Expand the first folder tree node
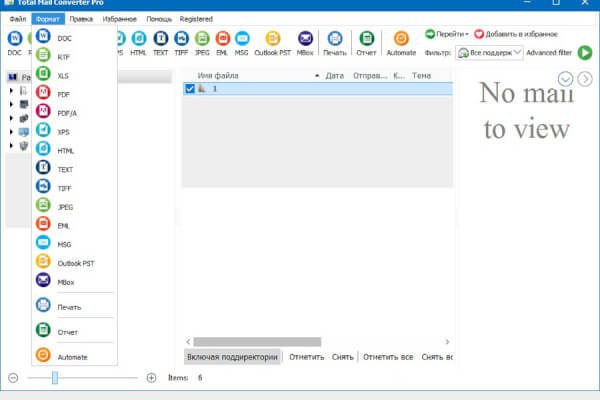This screenshot has height=400, width=600. (x=11, y=90)
